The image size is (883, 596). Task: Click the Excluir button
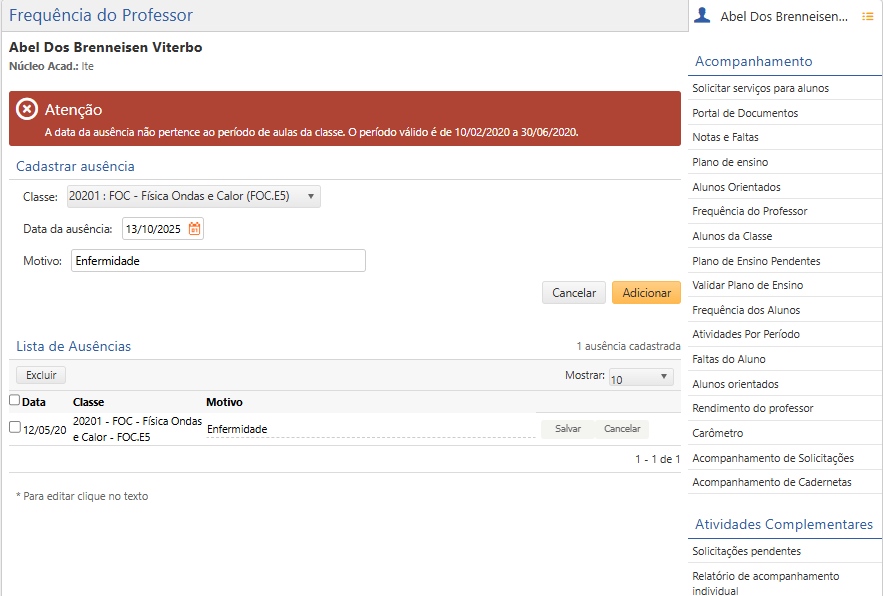tap(41, 375)
